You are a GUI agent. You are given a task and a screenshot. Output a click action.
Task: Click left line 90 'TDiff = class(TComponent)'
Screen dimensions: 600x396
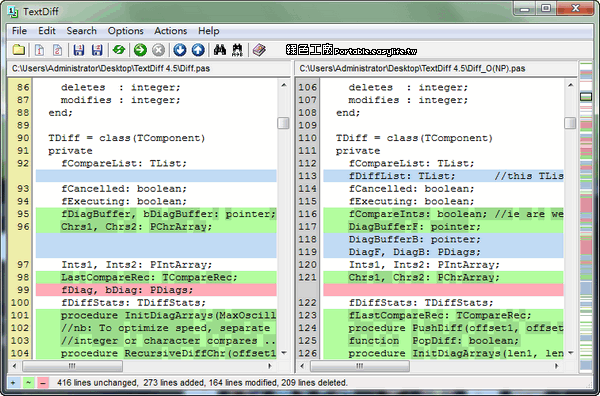127,138
